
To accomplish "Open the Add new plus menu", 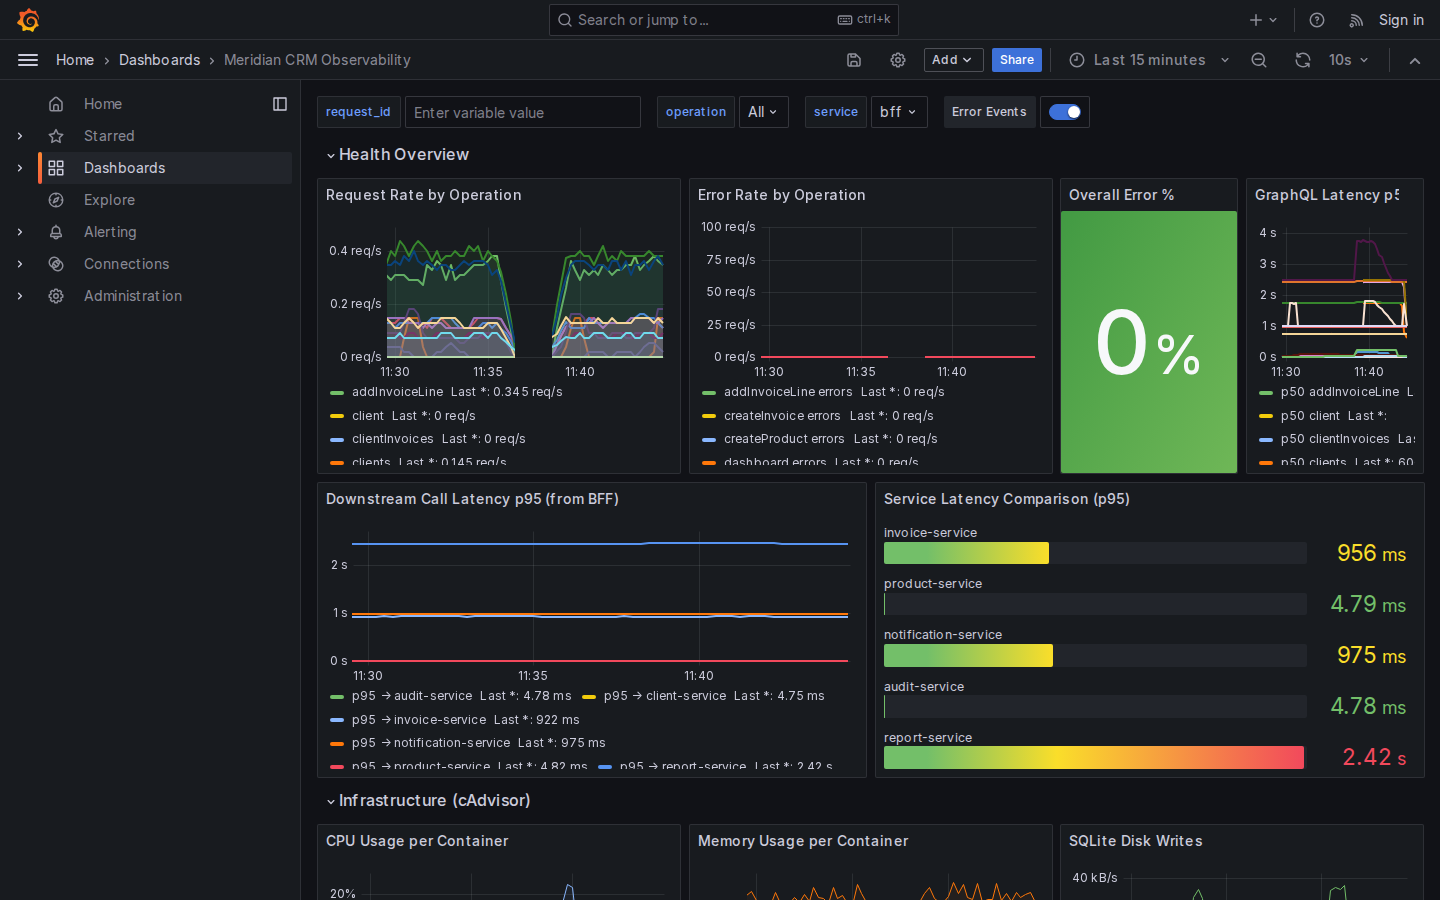I will tap(1263, 20).
